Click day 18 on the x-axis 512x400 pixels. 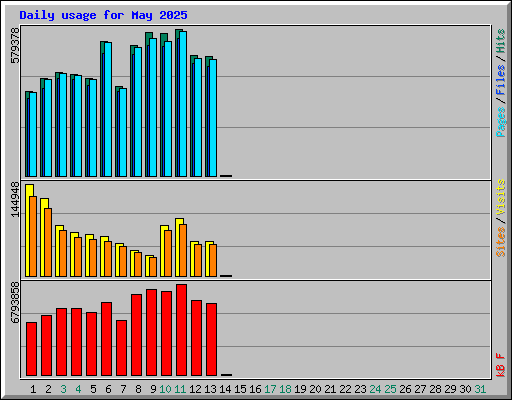pos(285,389)
